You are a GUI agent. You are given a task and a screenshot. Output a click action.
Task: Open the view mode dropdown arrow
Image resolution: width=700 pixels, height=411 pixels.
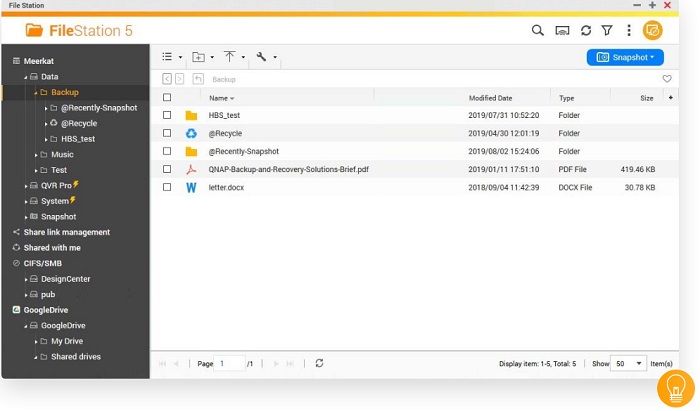[180, 57]
